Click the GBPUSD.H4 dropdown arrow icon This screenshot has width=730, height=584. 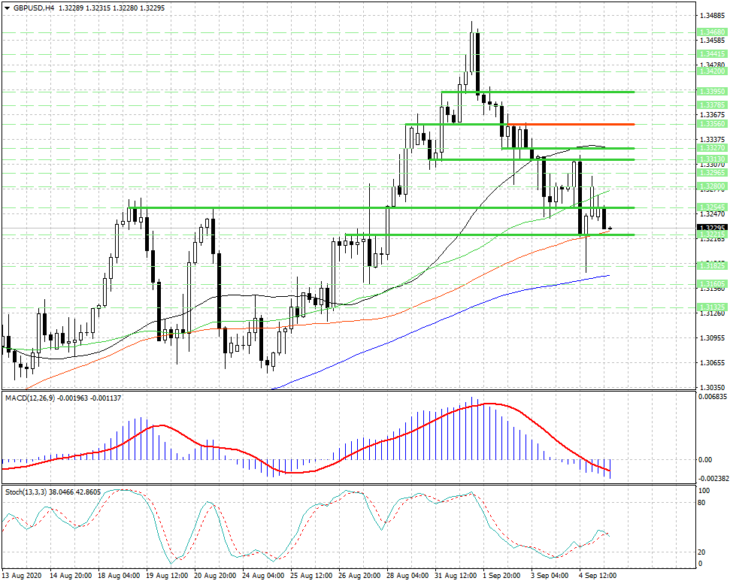tap(7, 8)
